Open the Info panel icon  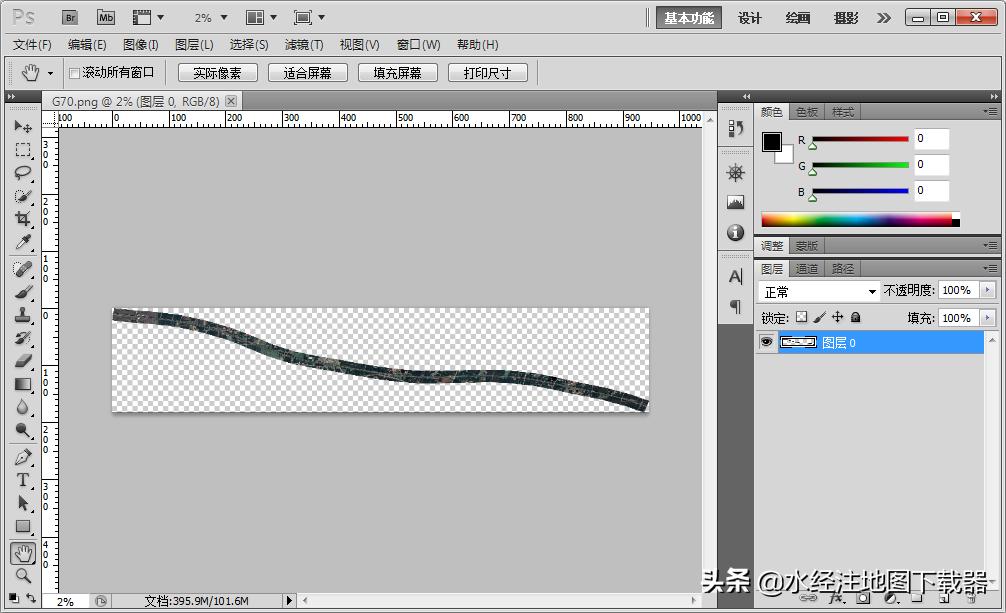click(735, 231)
